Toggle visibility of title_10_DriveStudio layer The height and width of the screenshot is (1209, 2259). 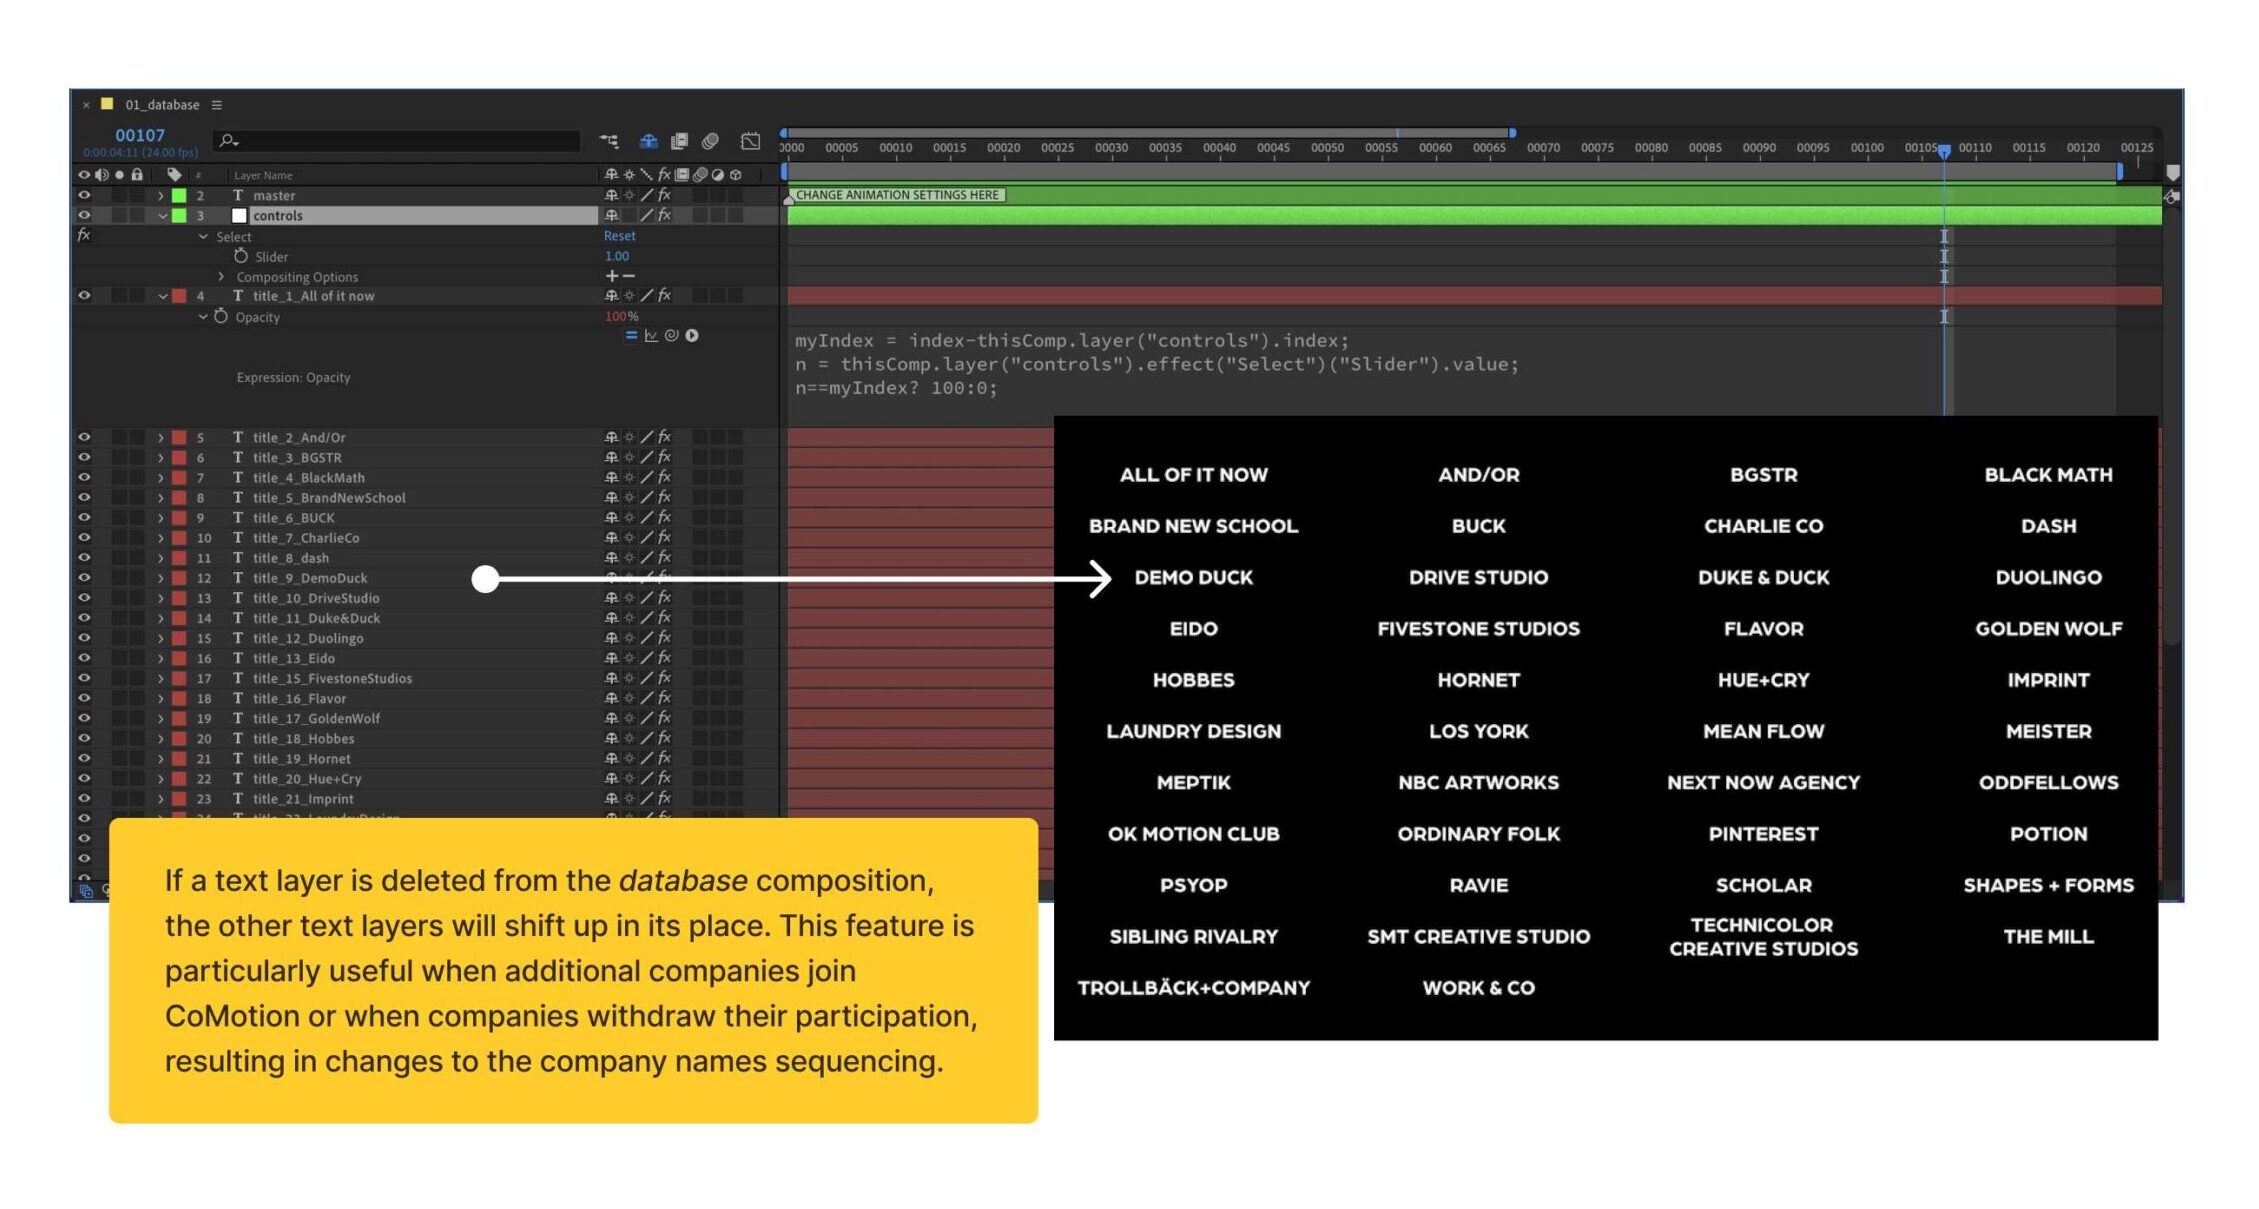tap(84, 598)
